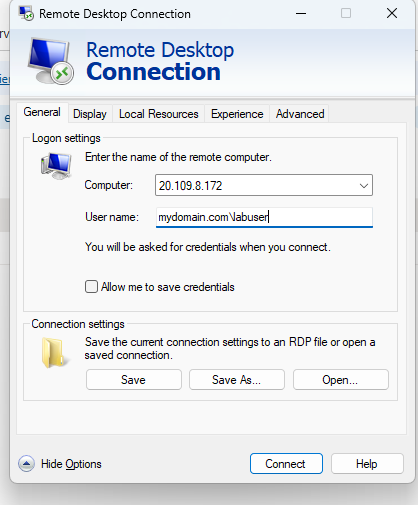This screenshot has height=505, width=418.
Task: Collapse options via Hide Options label
Action: 71,464
